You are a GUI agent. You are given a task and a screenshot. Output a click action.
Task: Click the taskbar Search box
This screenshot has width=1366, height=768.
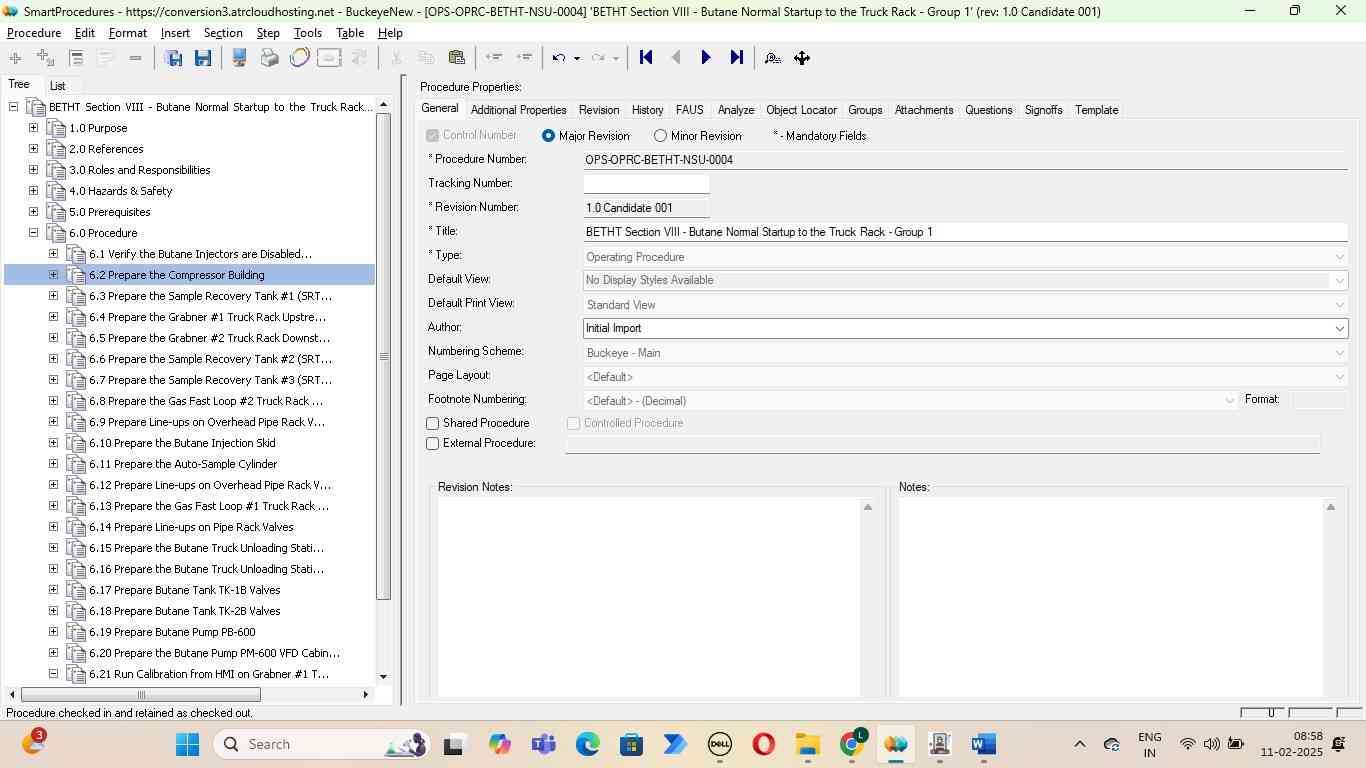[x=322, y=744]
